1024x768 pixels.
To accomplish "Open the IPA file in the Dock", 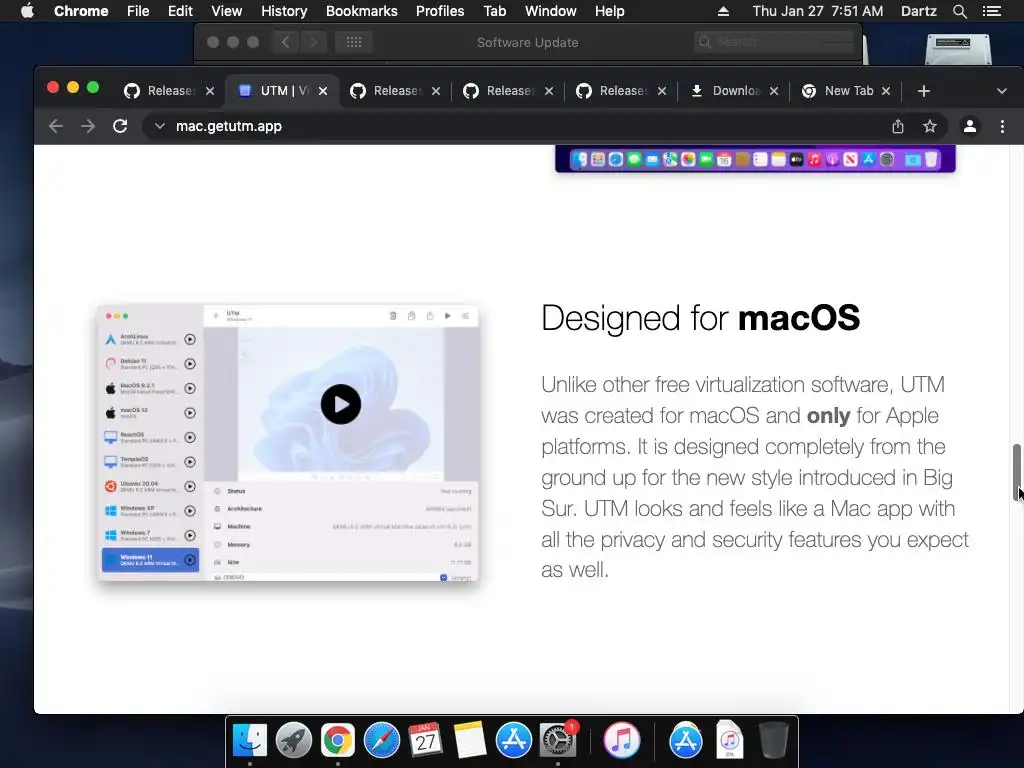I will (729, 740).
